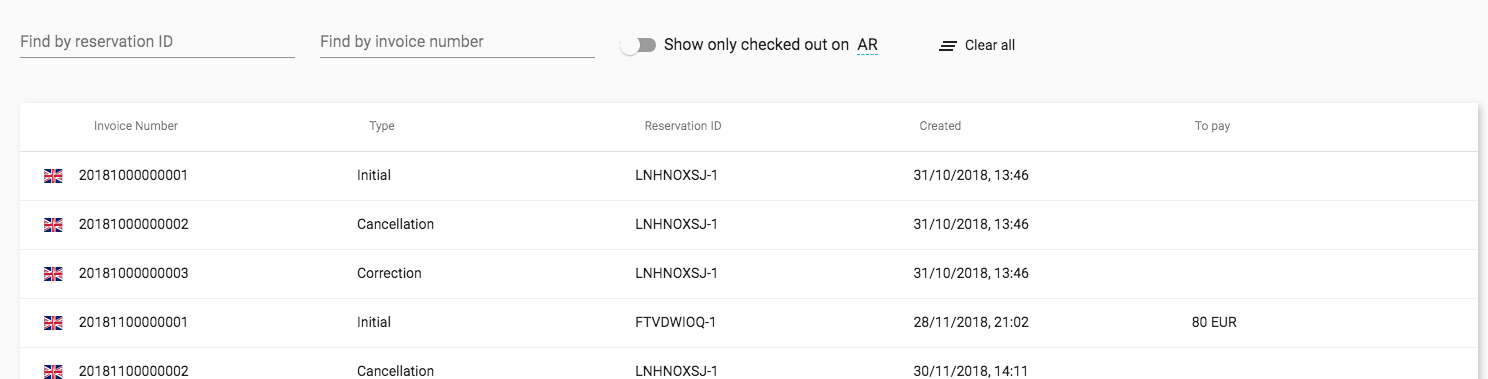This screenshot has width=1488, height=379.
Task: Sort by Created column header
Action: (940, 126)
